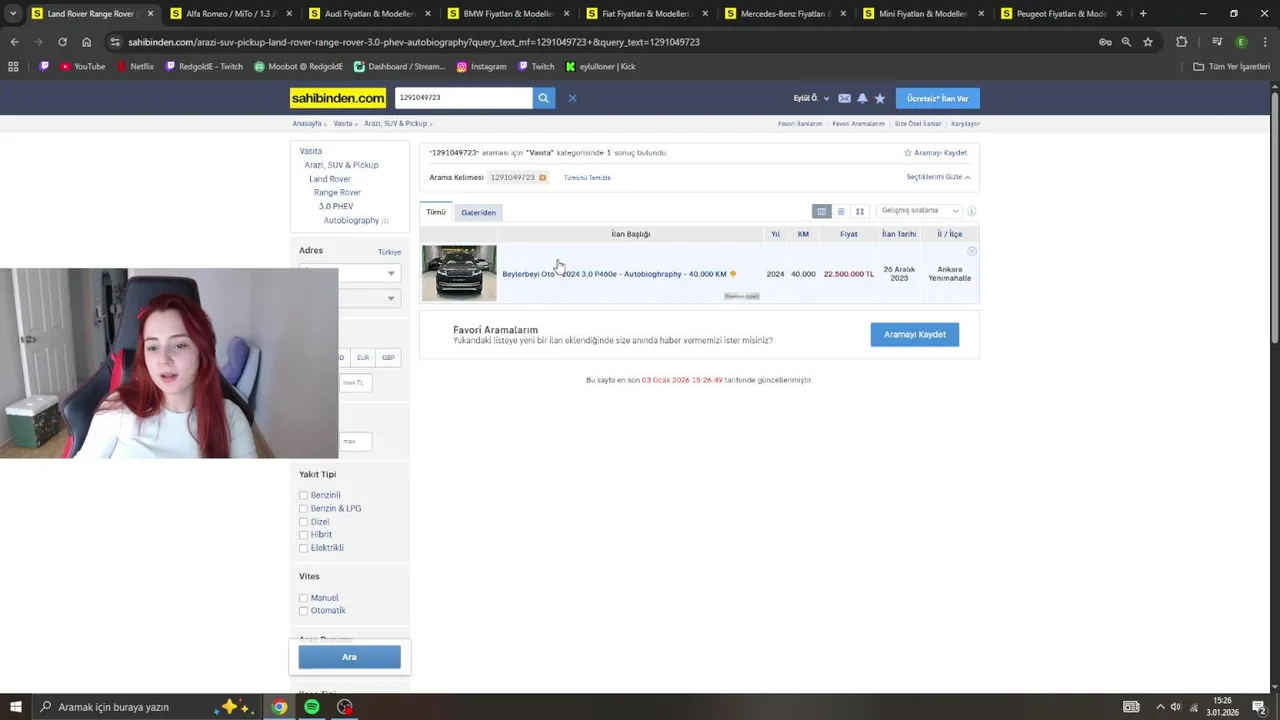Open Chrome tab search dropdown arrow

coord(13,14)
